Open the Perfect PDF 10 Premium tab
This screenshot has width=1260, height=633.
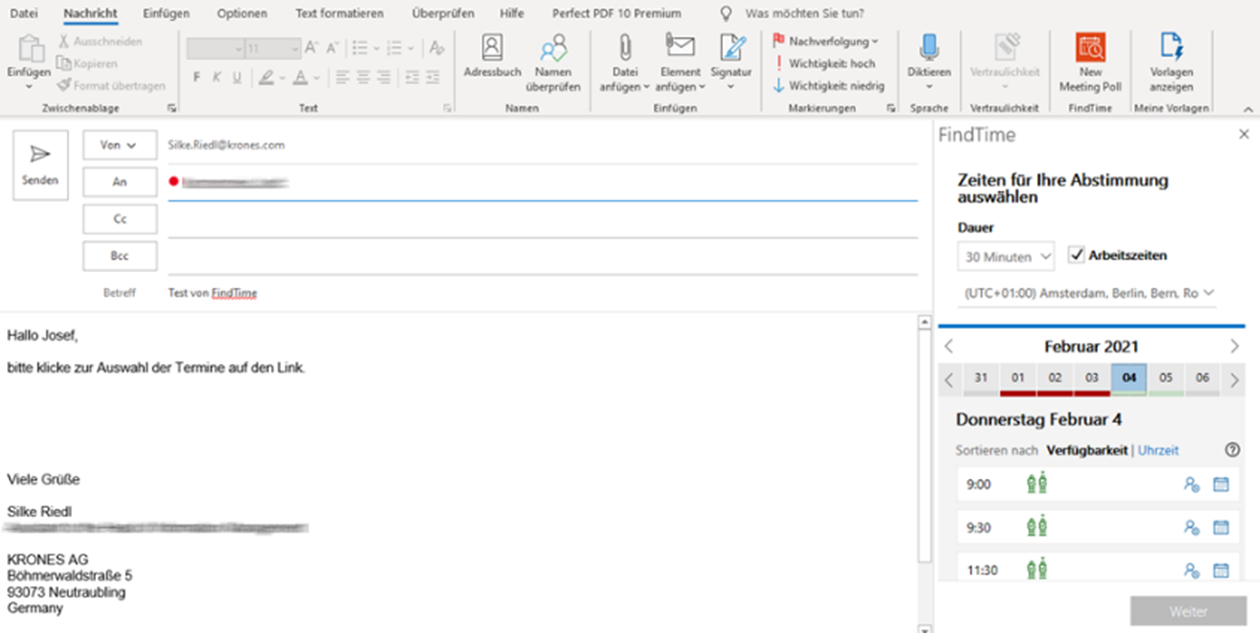616,14
